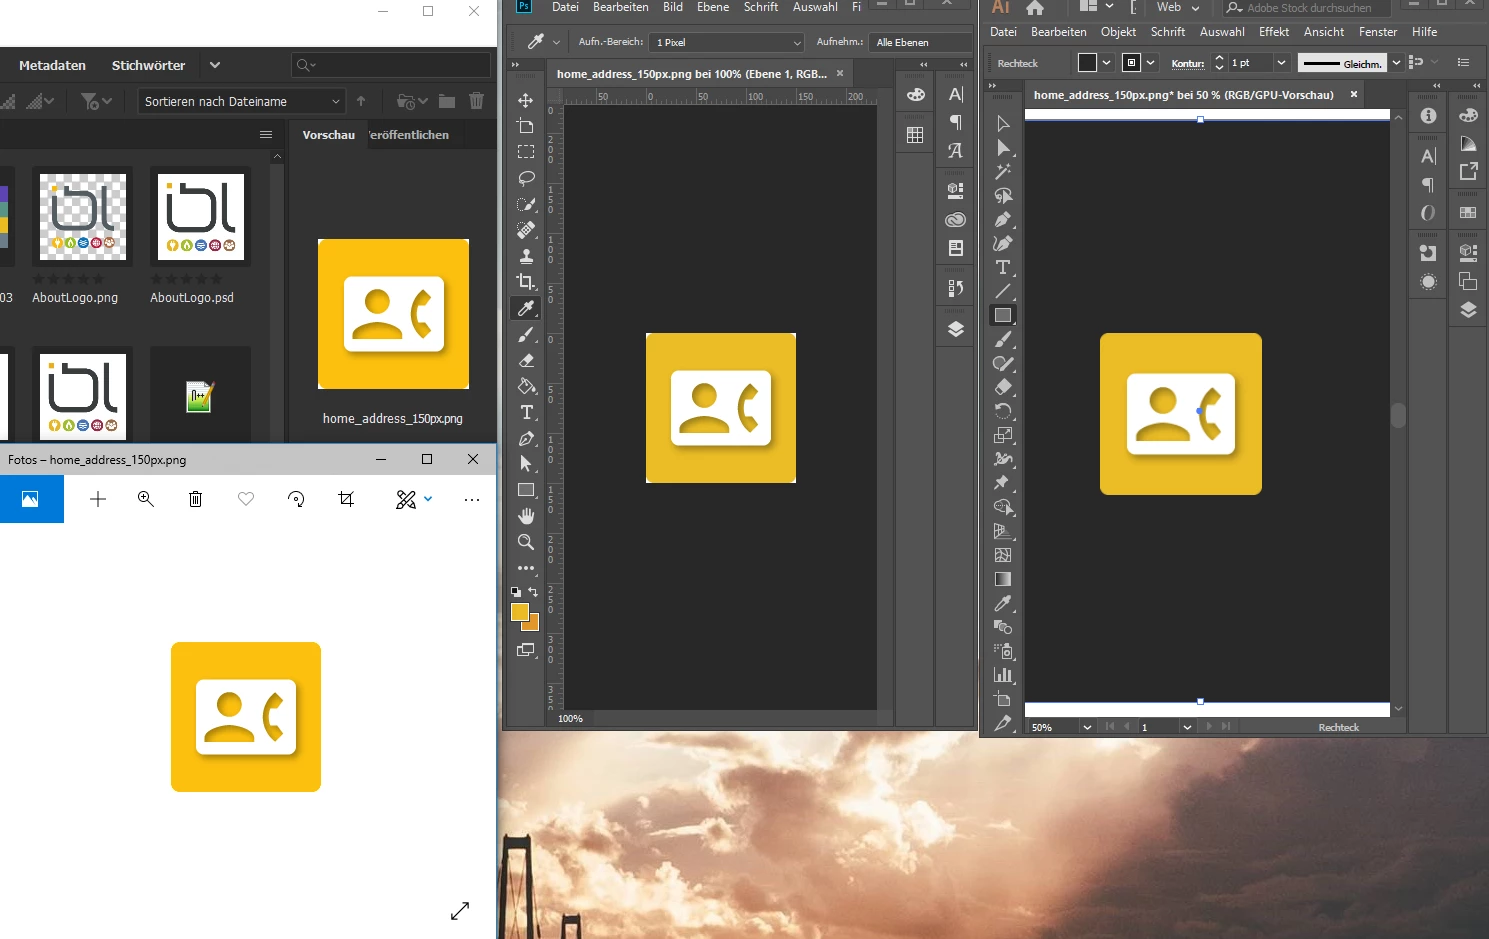The width and height of the screenshot is (1489, 939).
Task: Open the Swatches grid panel in Photoshop
Action: 915,135
